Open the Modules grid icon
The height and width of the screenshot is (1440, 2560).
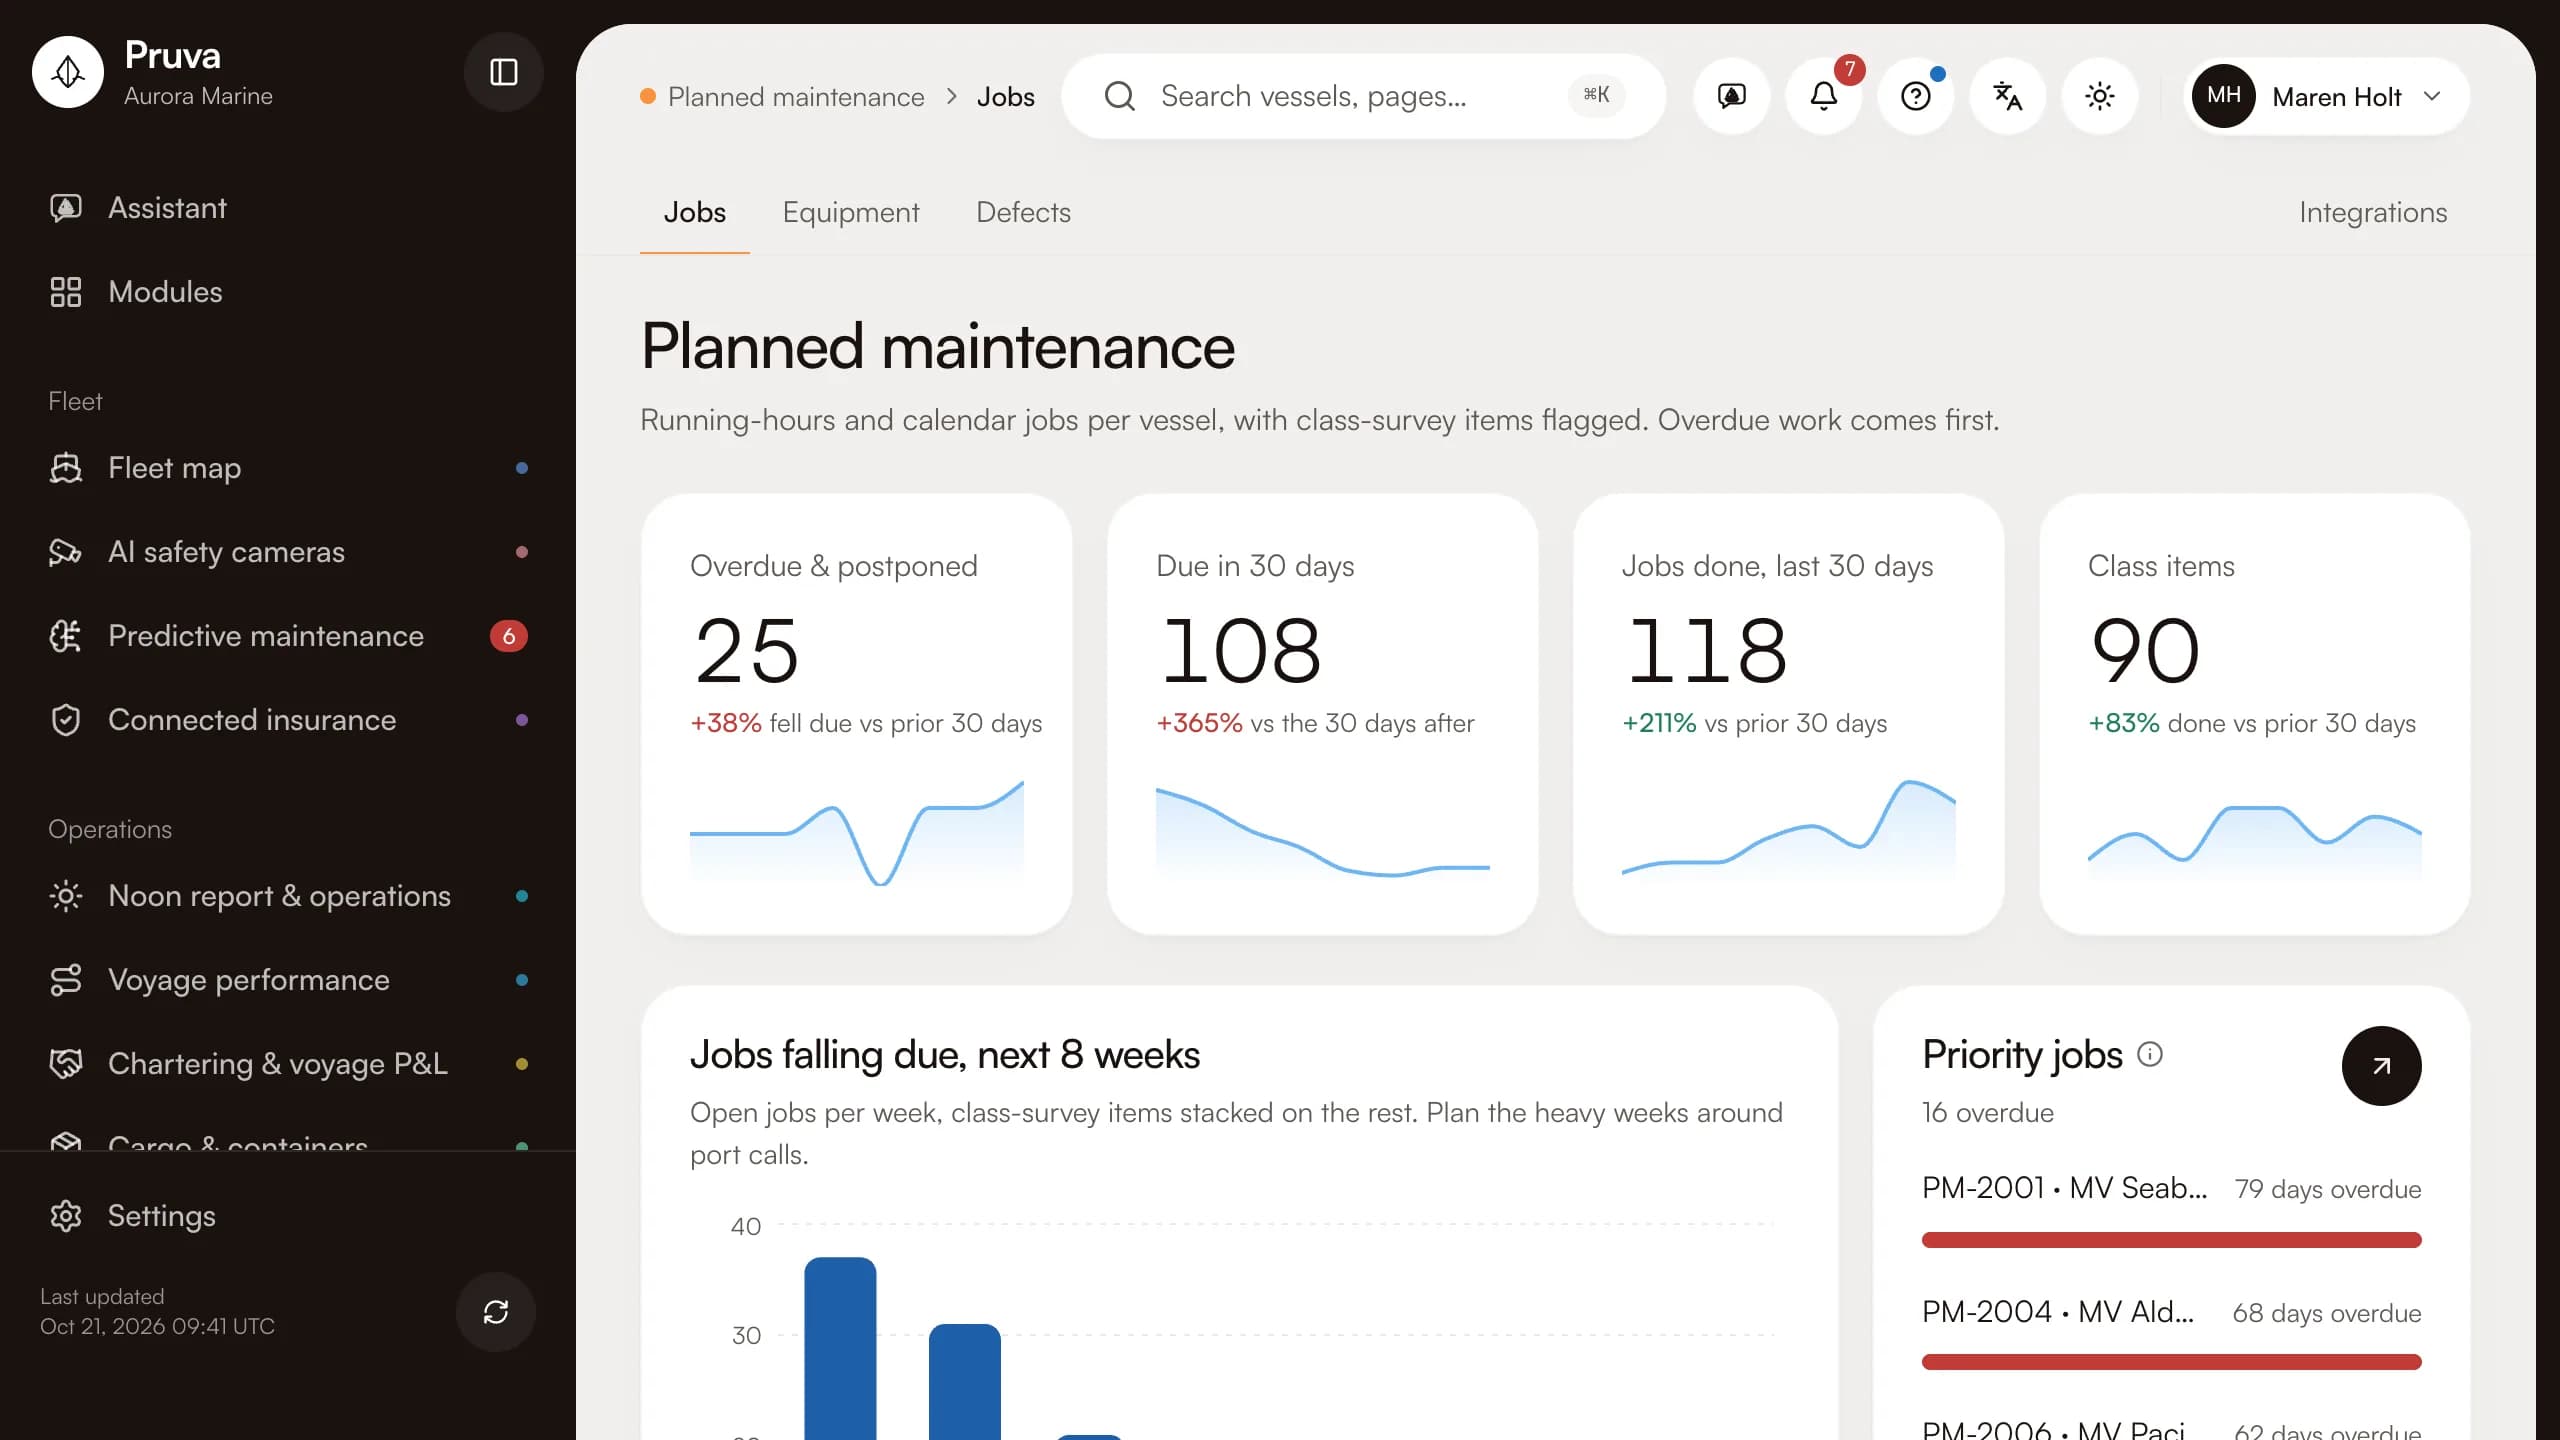[66, 292]
